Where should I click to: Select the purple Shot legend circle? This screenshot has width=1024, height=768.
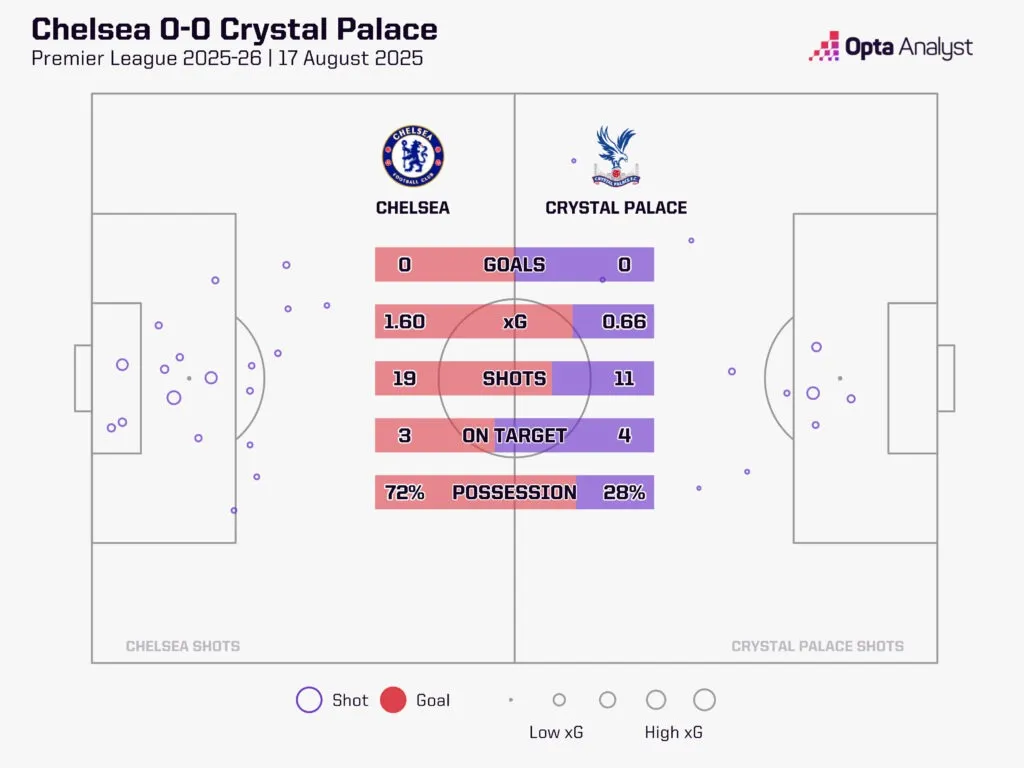pyautogui.click(x=309, y=700)
